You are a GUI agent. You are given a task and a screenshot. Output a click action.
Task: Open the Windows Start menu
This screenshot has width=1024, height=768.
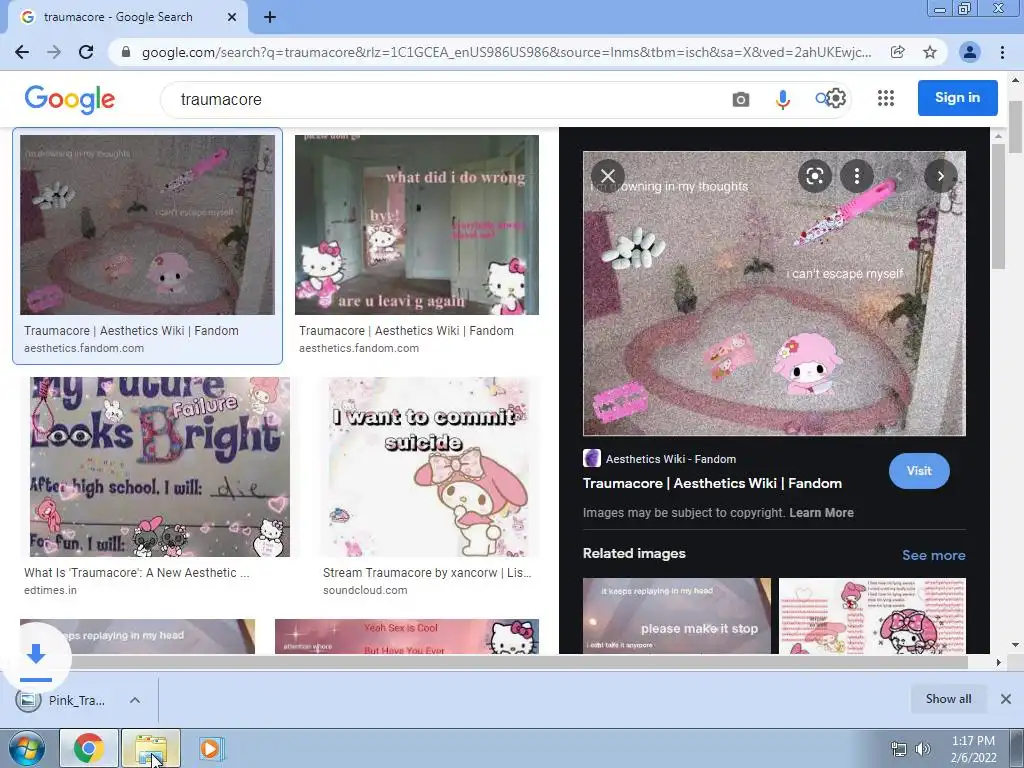pos(26,748)
